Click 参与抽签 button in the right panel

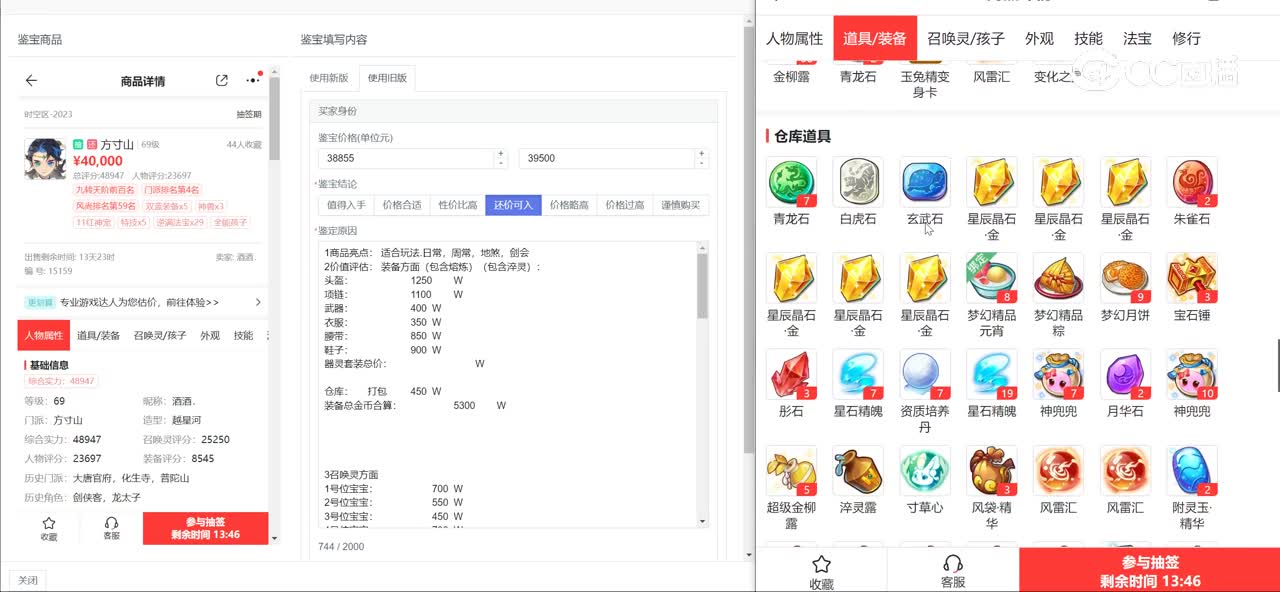[1149, 572]
